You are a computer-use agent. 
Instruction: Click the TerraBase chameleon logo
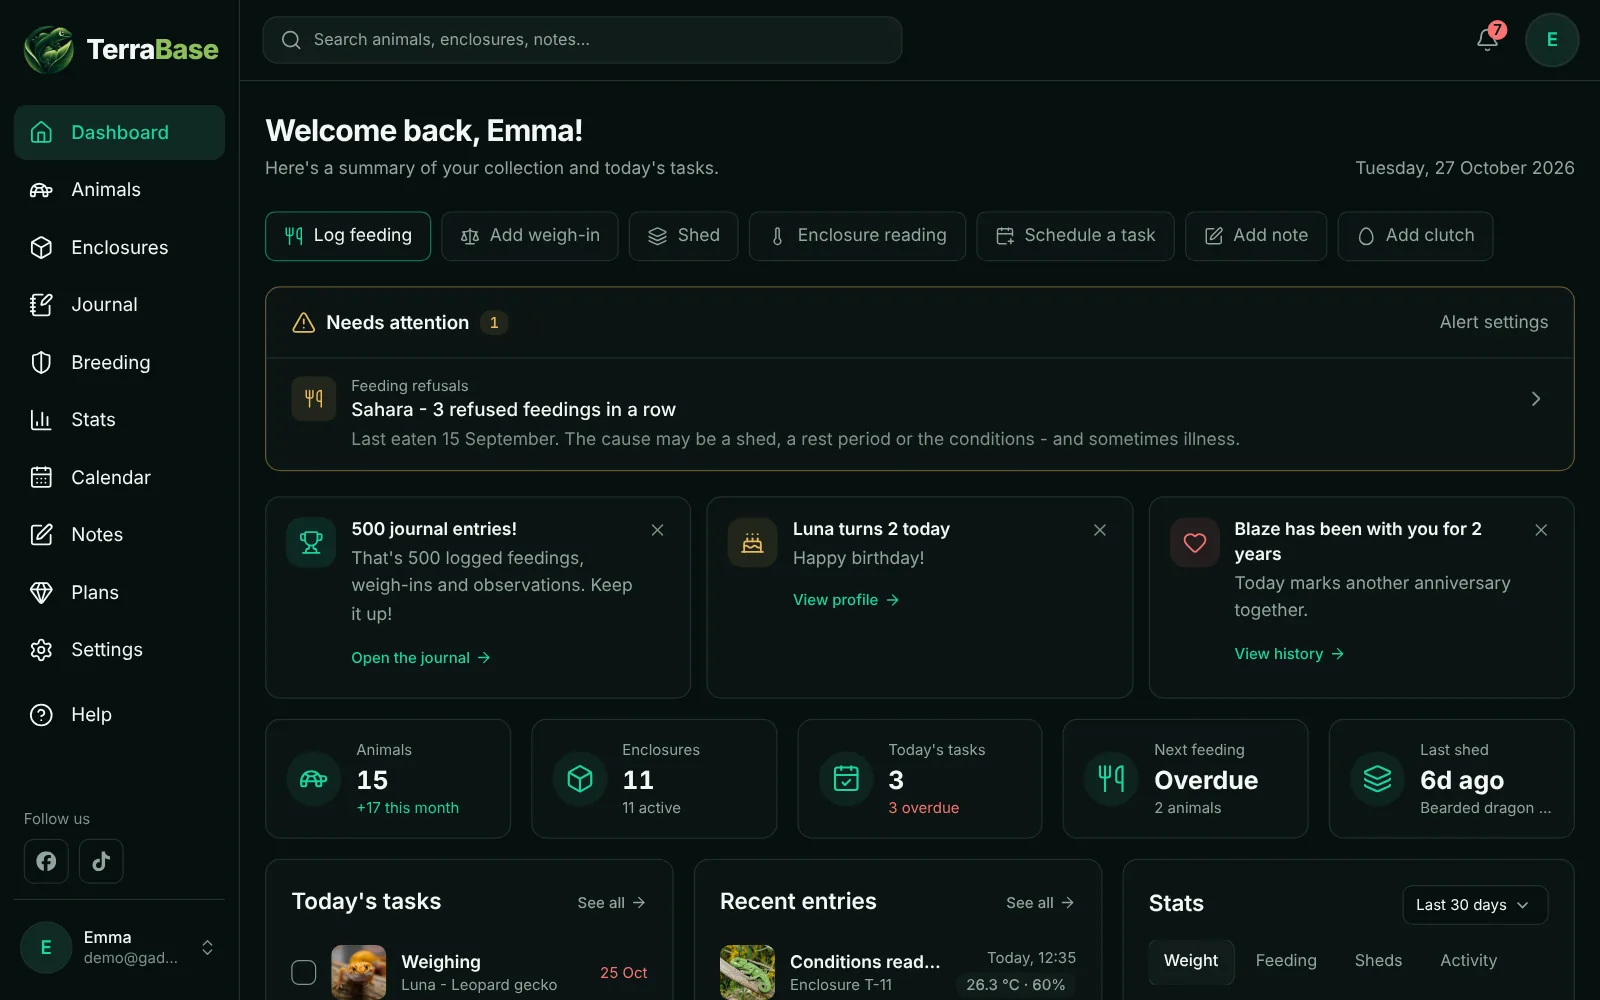coord(49,49)
